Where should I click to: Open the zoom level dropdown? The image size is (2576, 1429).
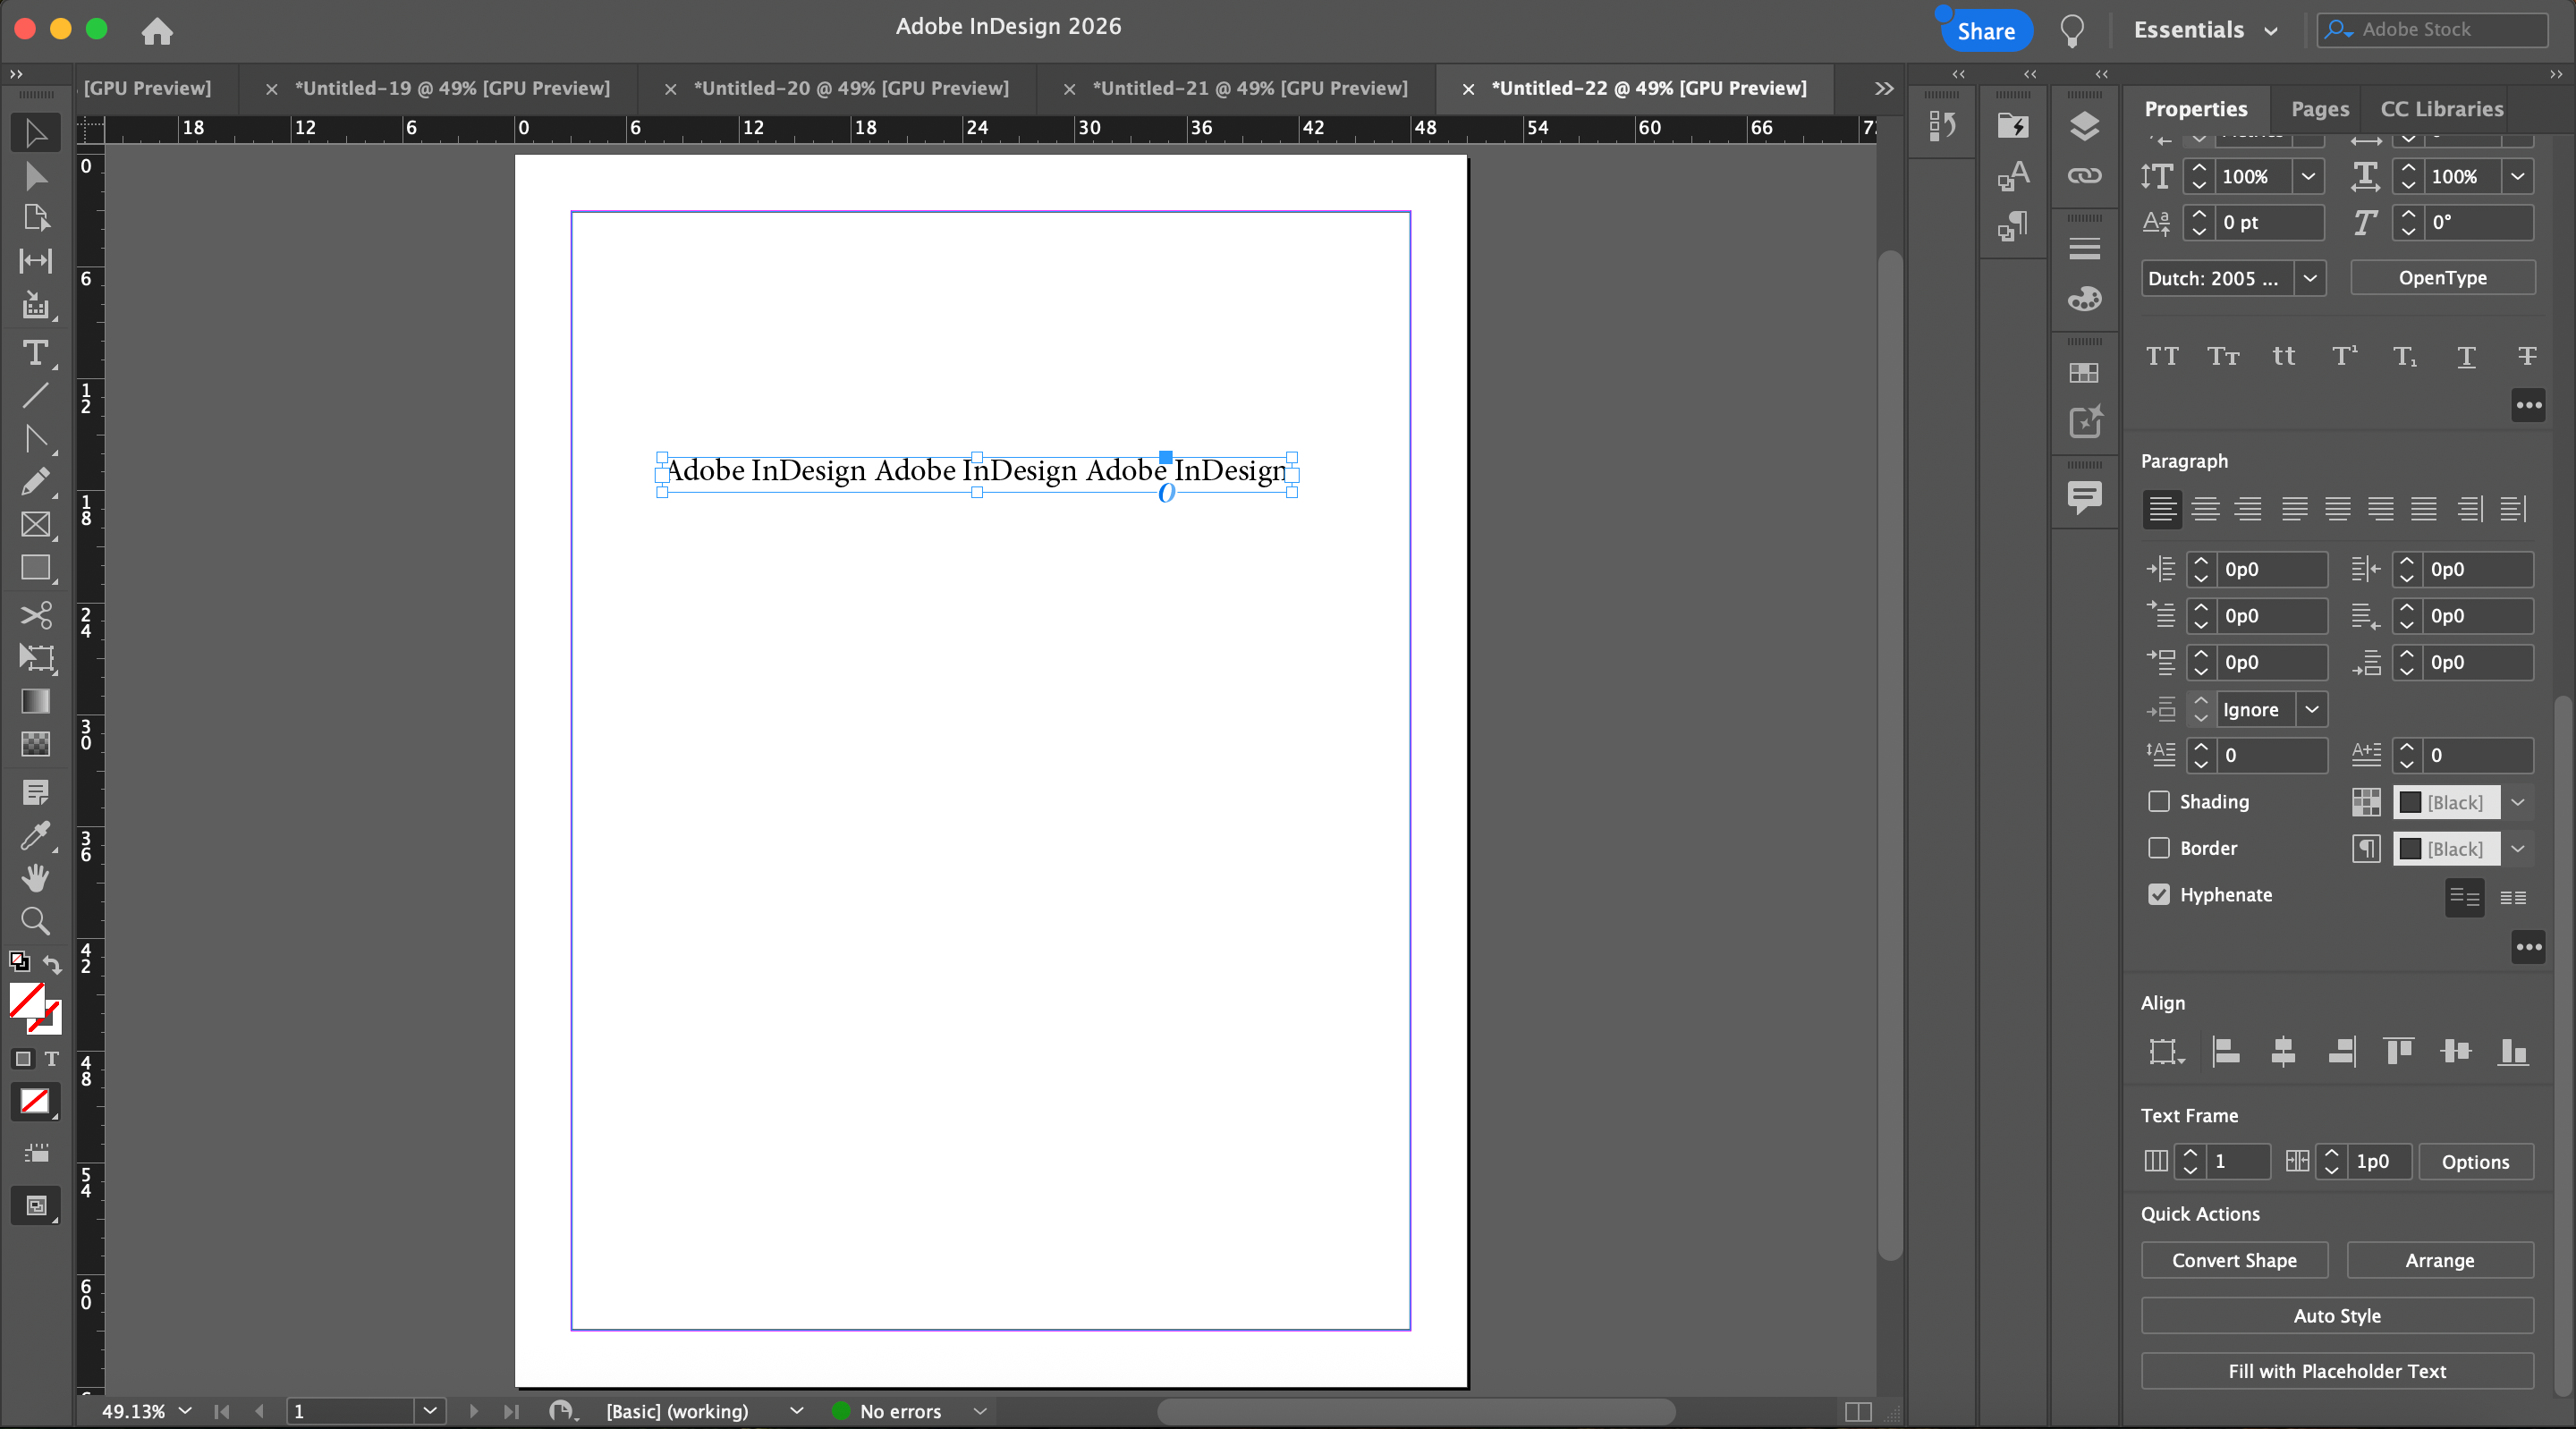click(185, 1410)
